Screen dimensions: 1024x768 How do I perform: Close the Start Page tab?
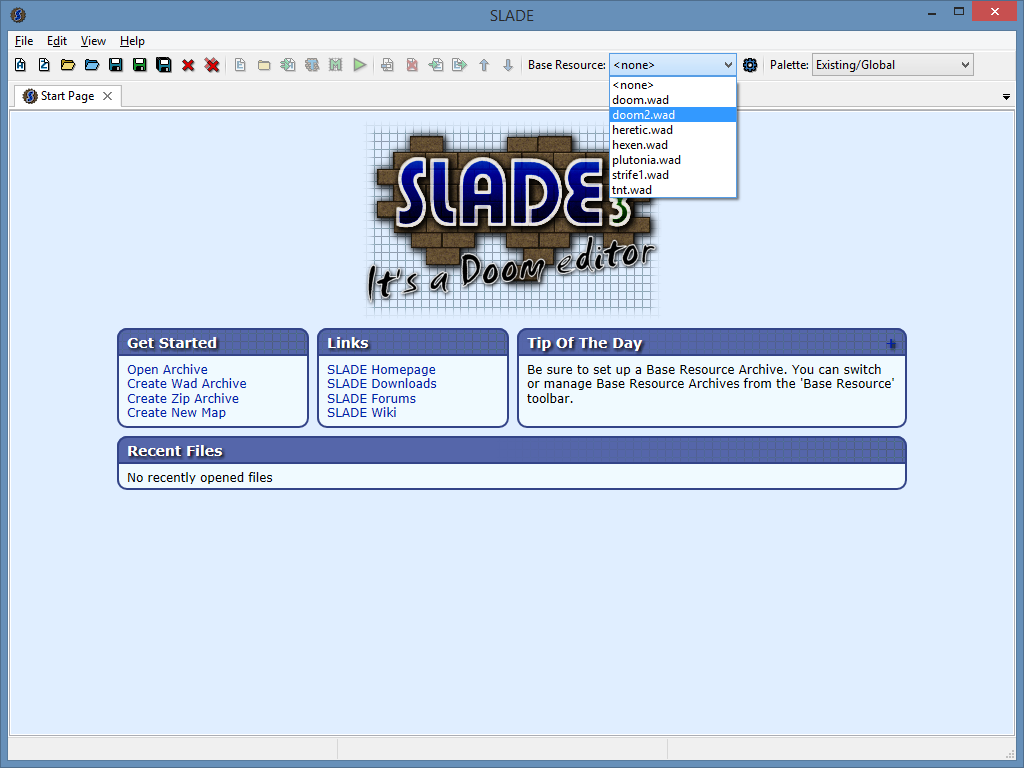[x=108, y=96]
